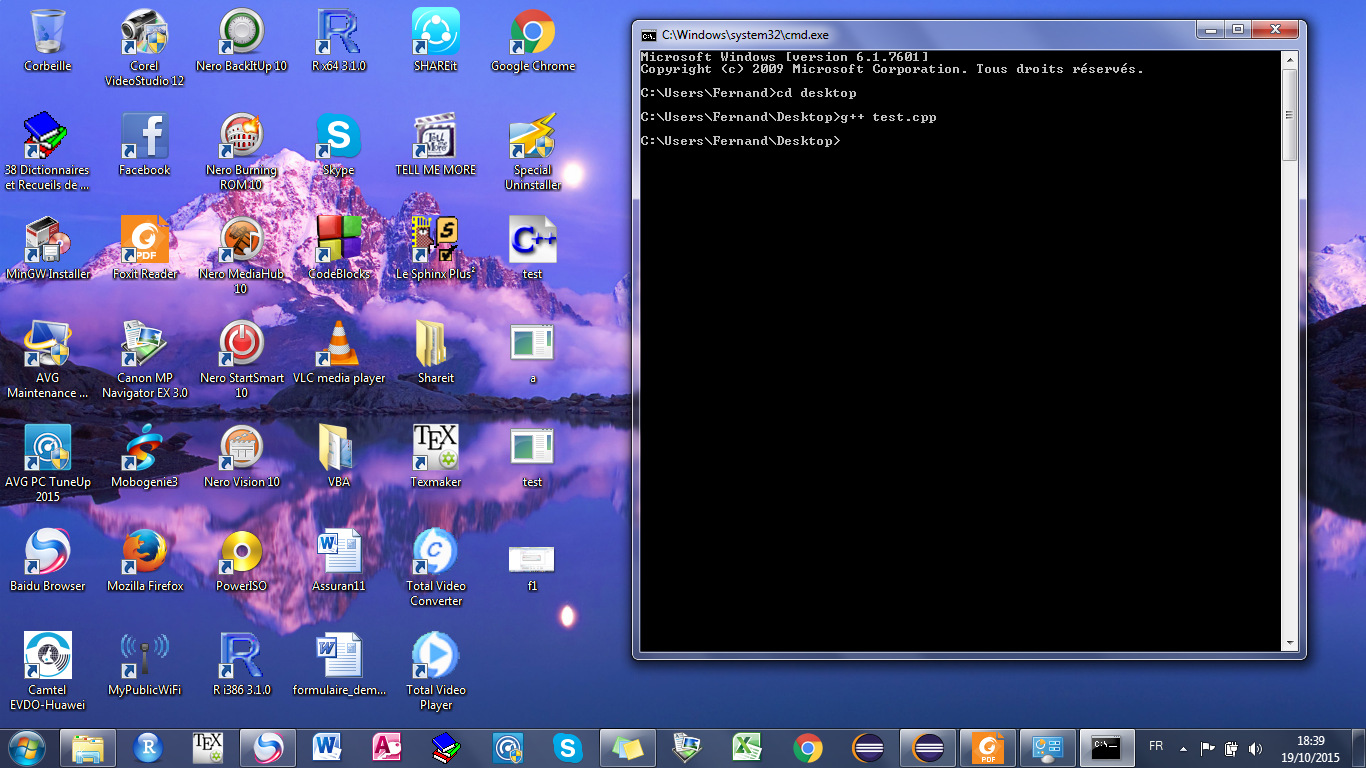This screenshot has width=1366, height=768.
Task: Select the VBA folder on desktop
Action: click(339, 456)
